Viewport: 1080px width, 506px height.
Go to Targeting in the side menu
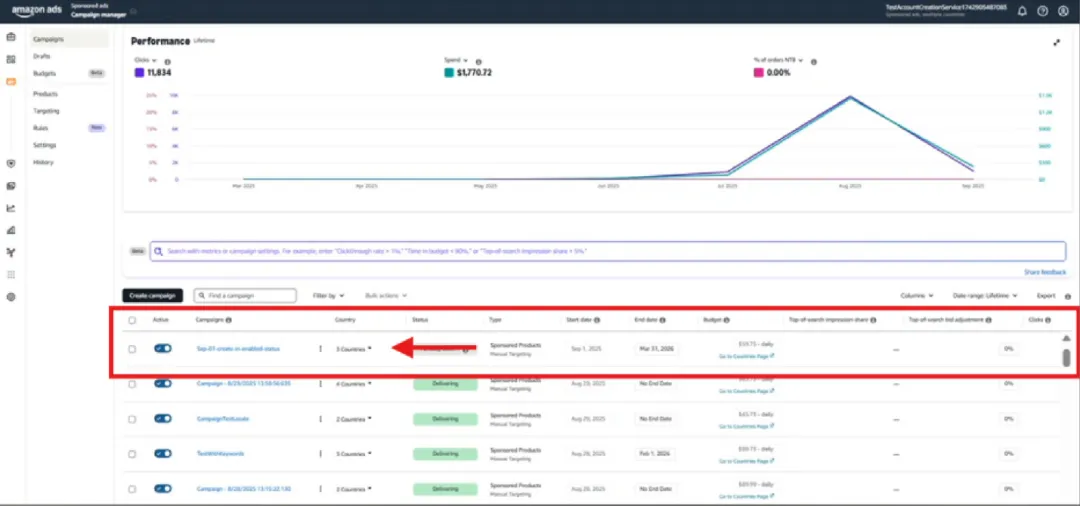click(46, 111)
